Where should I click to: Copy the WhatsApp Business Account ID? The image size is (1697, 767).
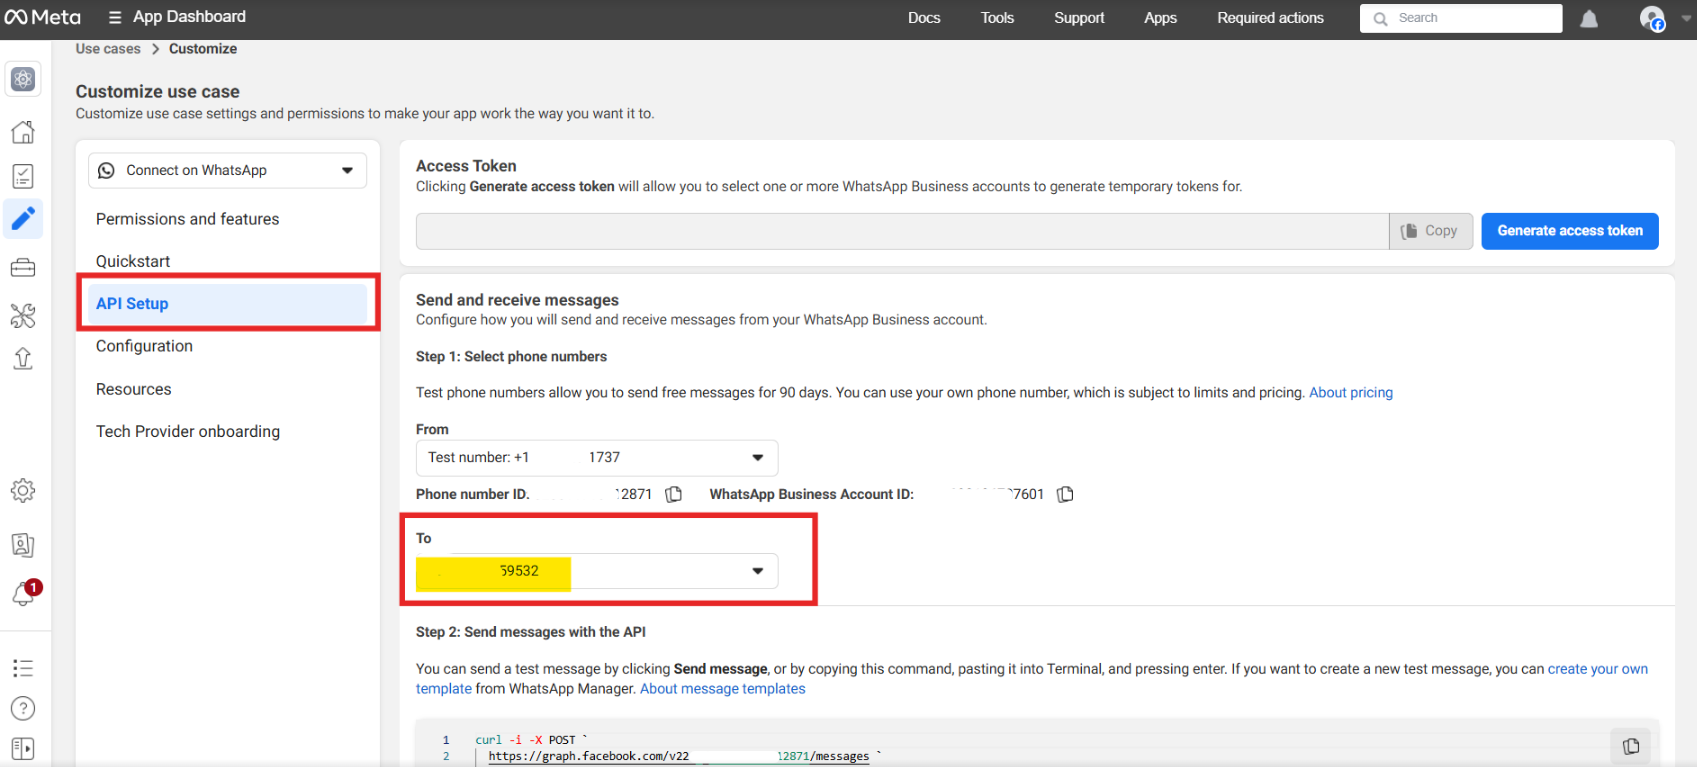1065,494
